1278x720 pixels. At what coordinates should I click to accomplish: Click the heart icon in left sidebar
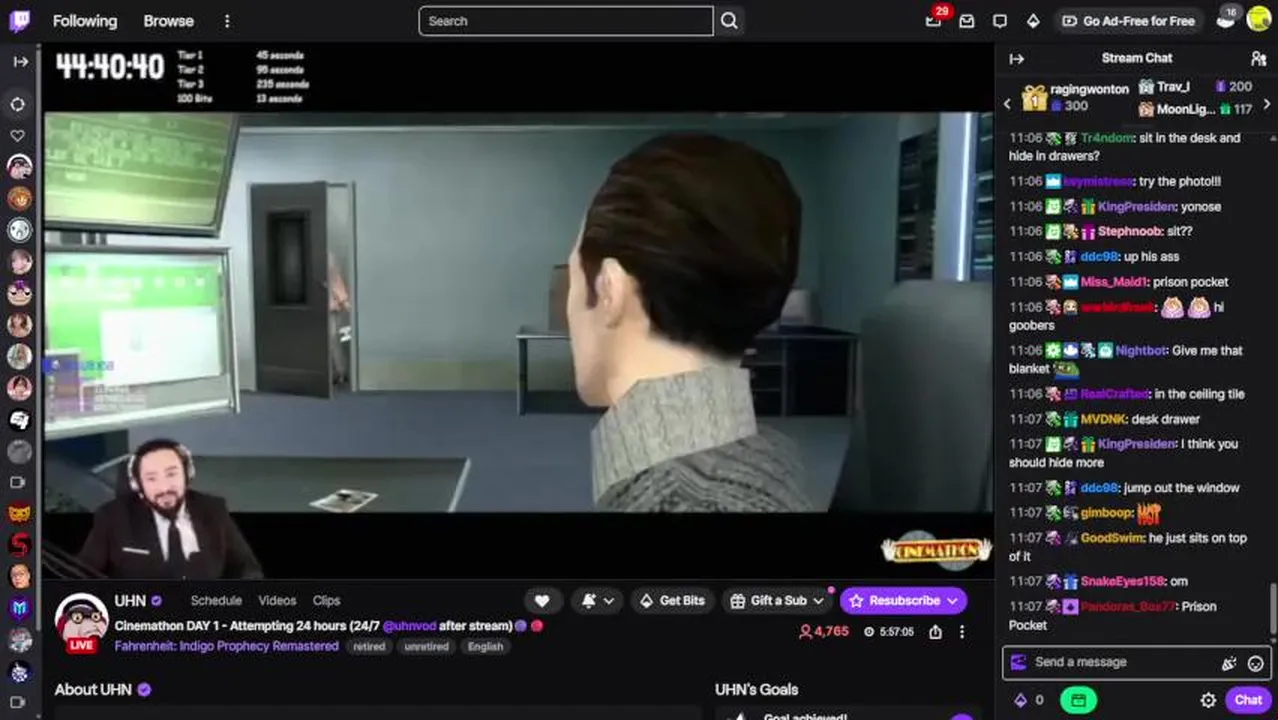[x=18, y=135]
